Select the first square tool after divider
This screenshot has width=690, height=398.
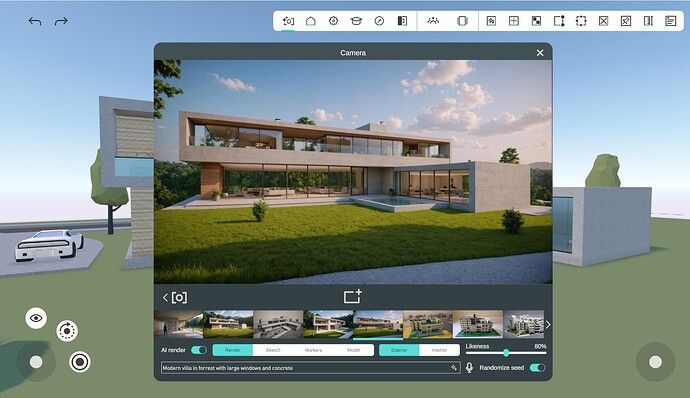tap(491, 21)
